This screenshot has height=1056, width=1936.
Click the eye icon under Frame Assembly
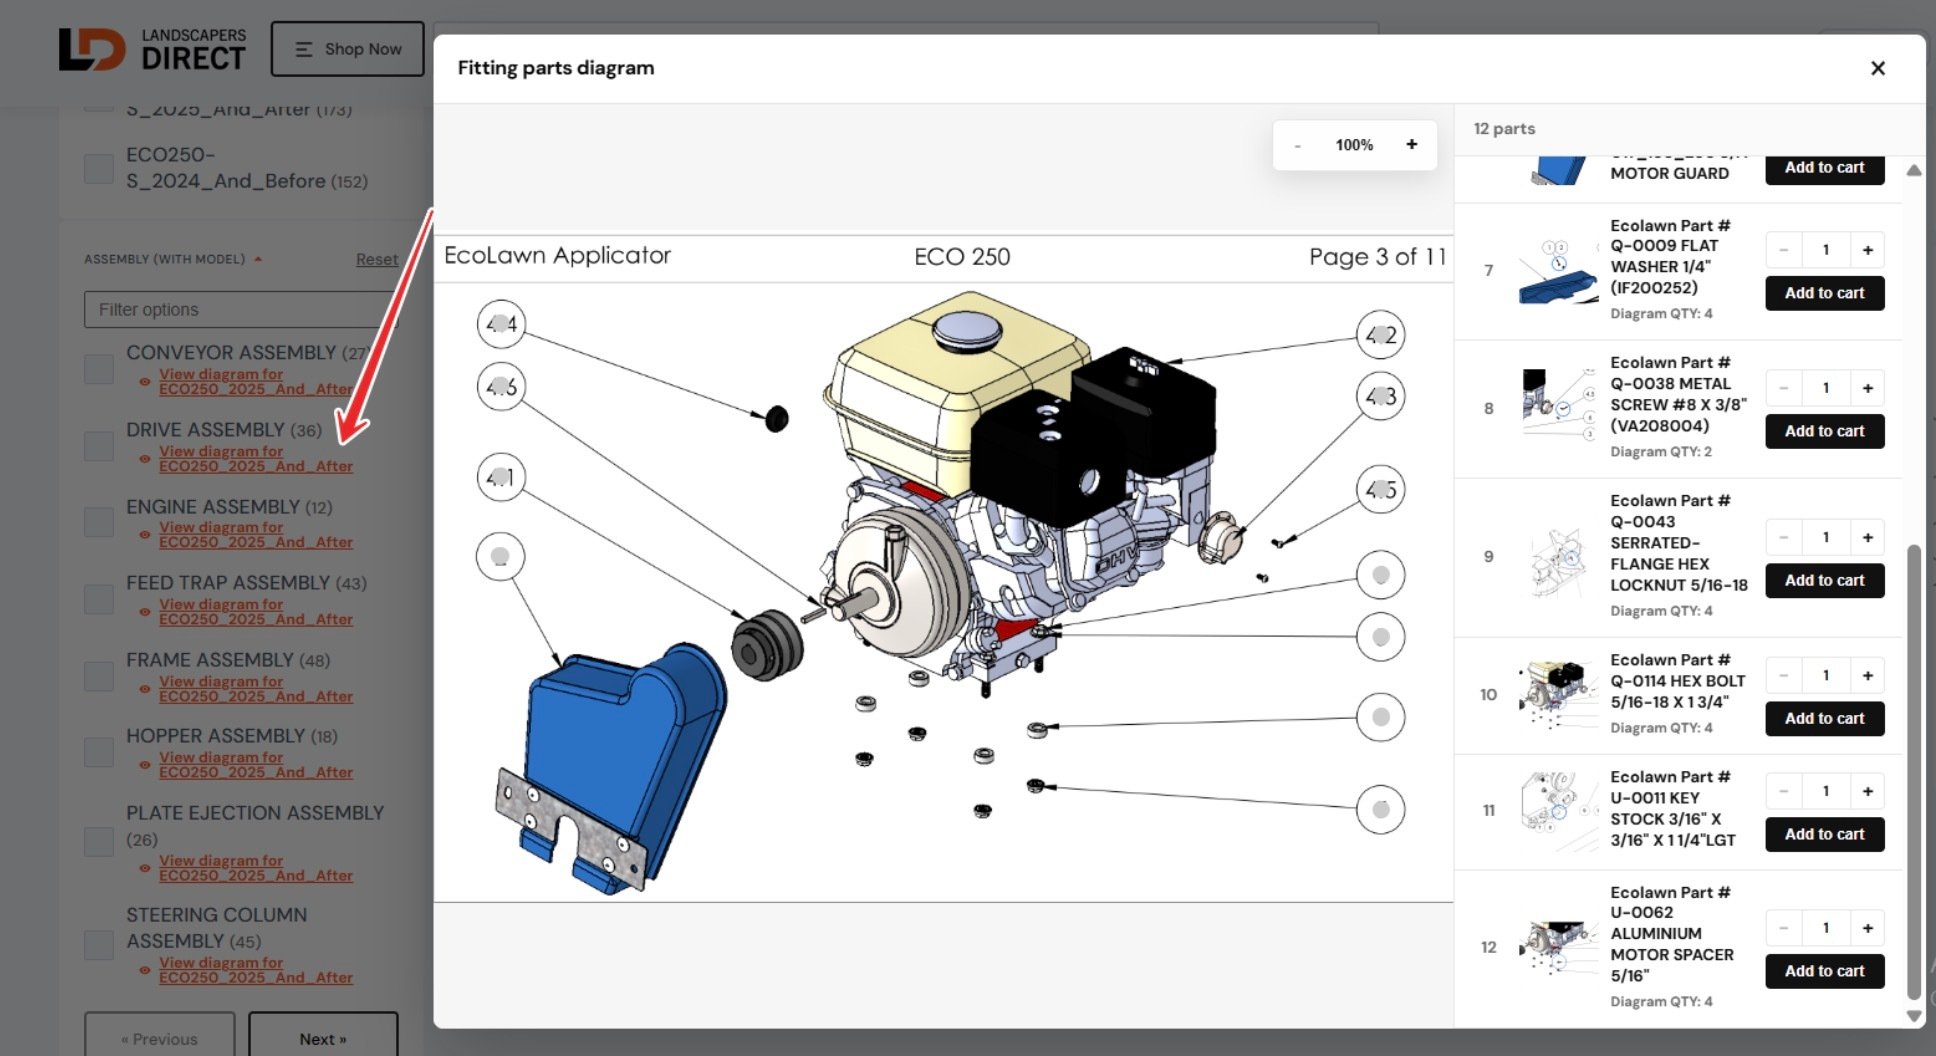145,689
